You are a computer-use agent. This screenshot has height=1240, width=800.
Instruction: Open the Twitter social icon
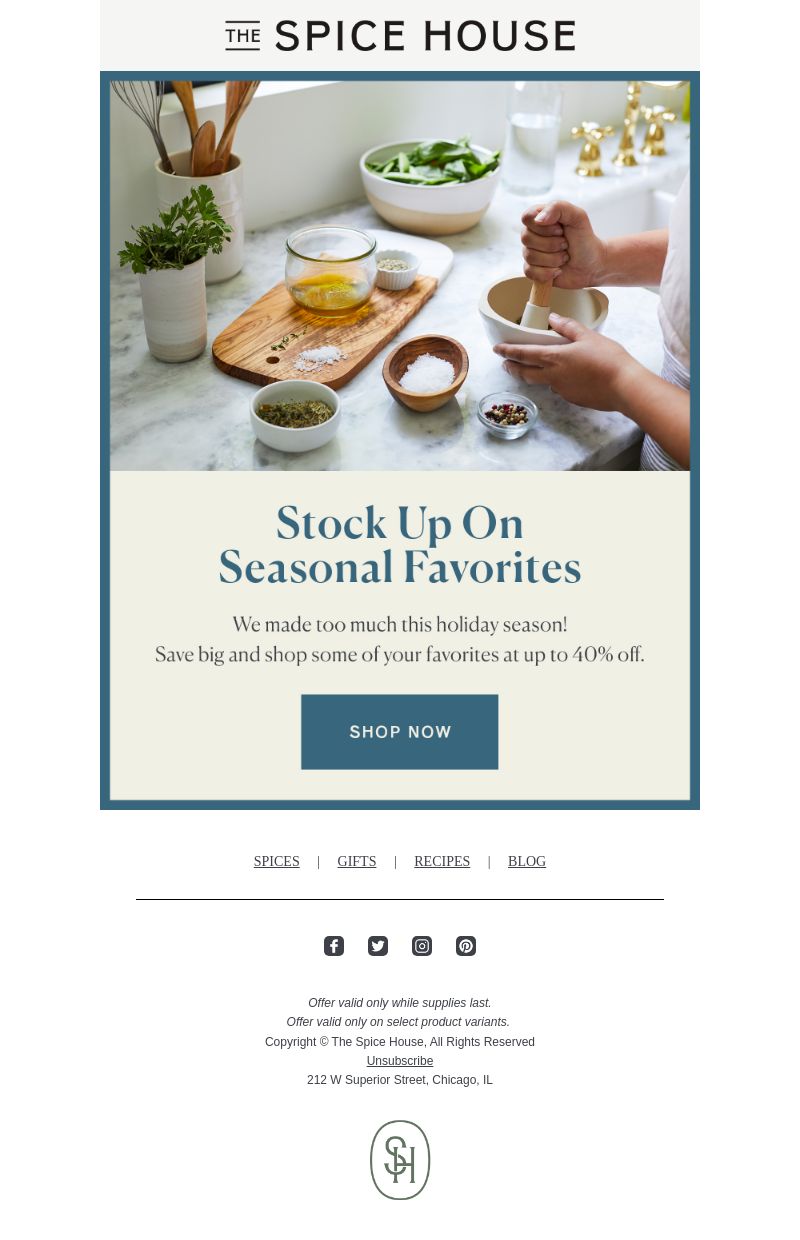[x=378, y=946]
